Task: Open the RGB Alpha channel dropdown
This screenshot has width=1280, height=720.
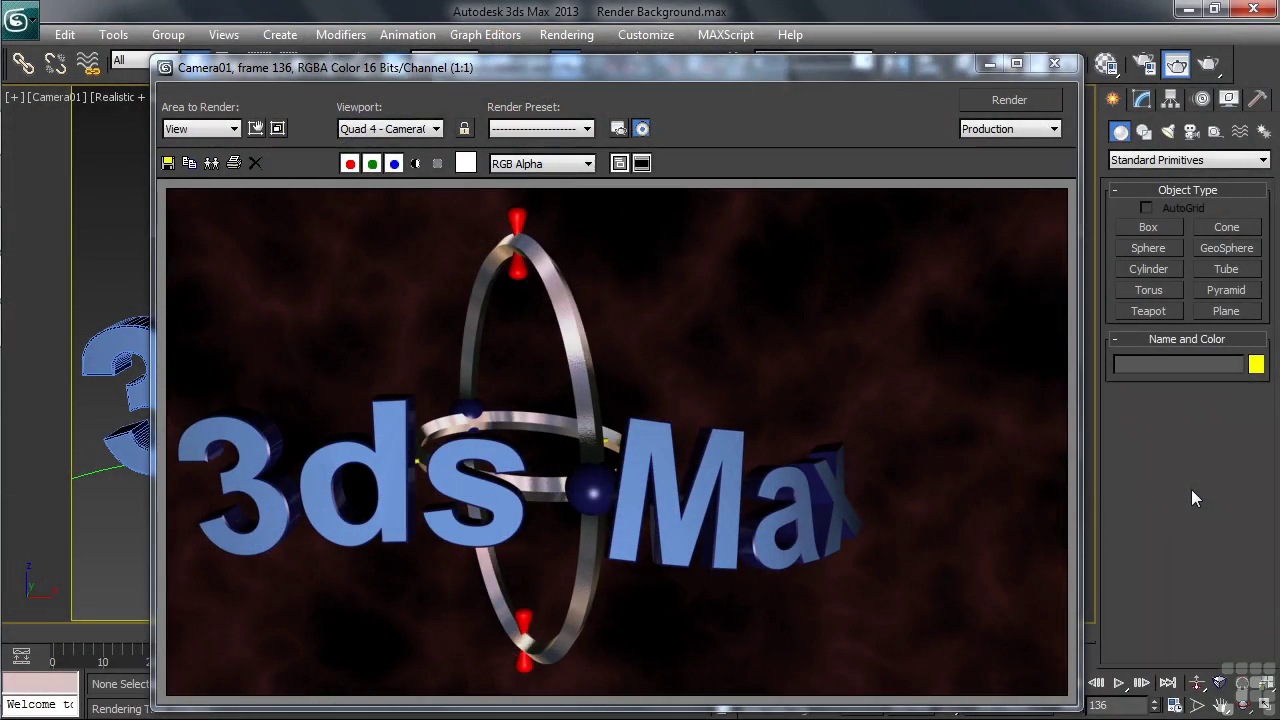Action: tap(542, 164)
